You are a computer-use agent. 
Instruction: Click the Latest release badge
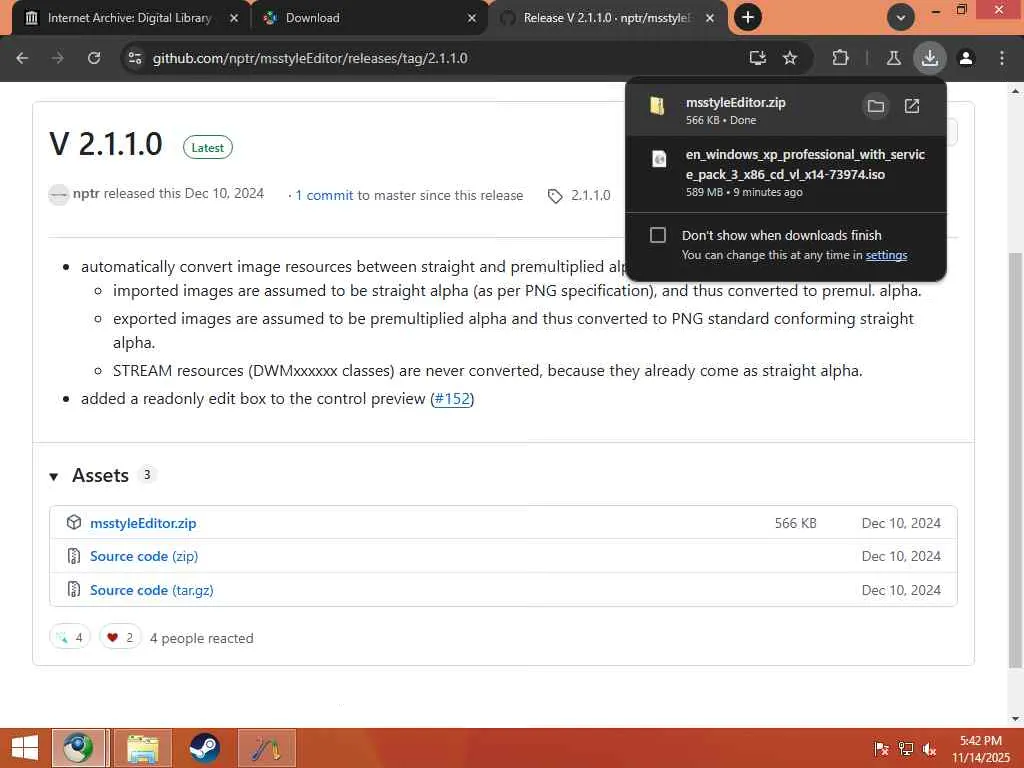(x=208, y=148)
